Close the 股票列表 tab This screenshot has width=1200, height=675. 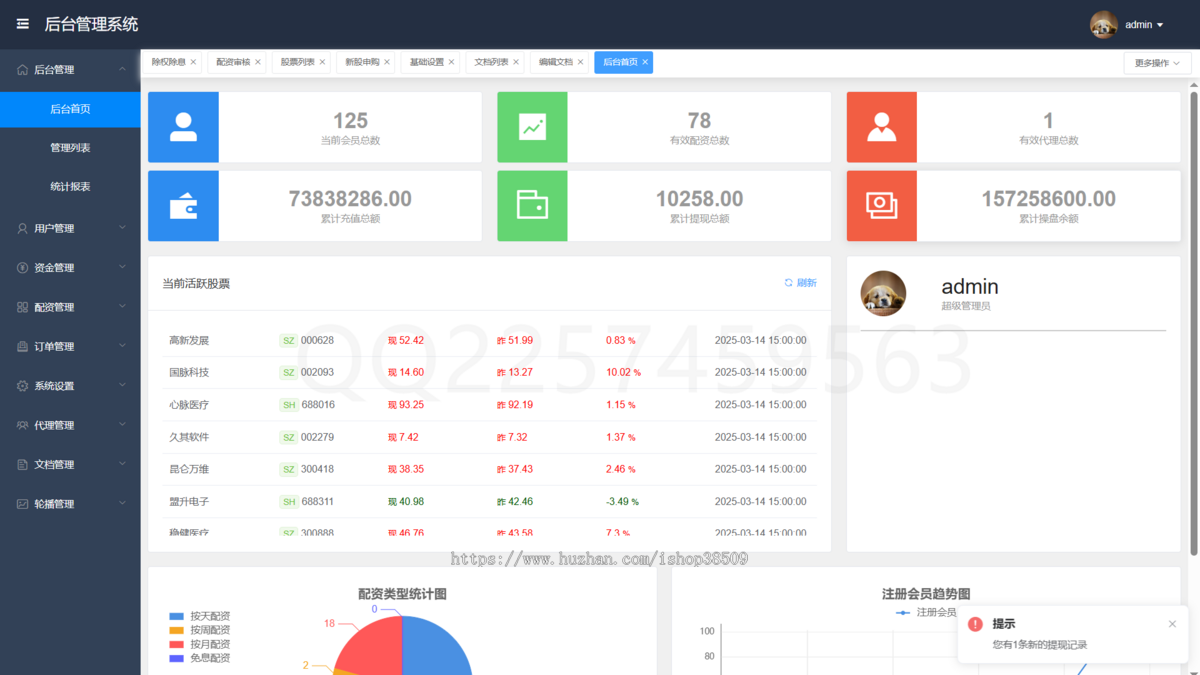[322, 62]
